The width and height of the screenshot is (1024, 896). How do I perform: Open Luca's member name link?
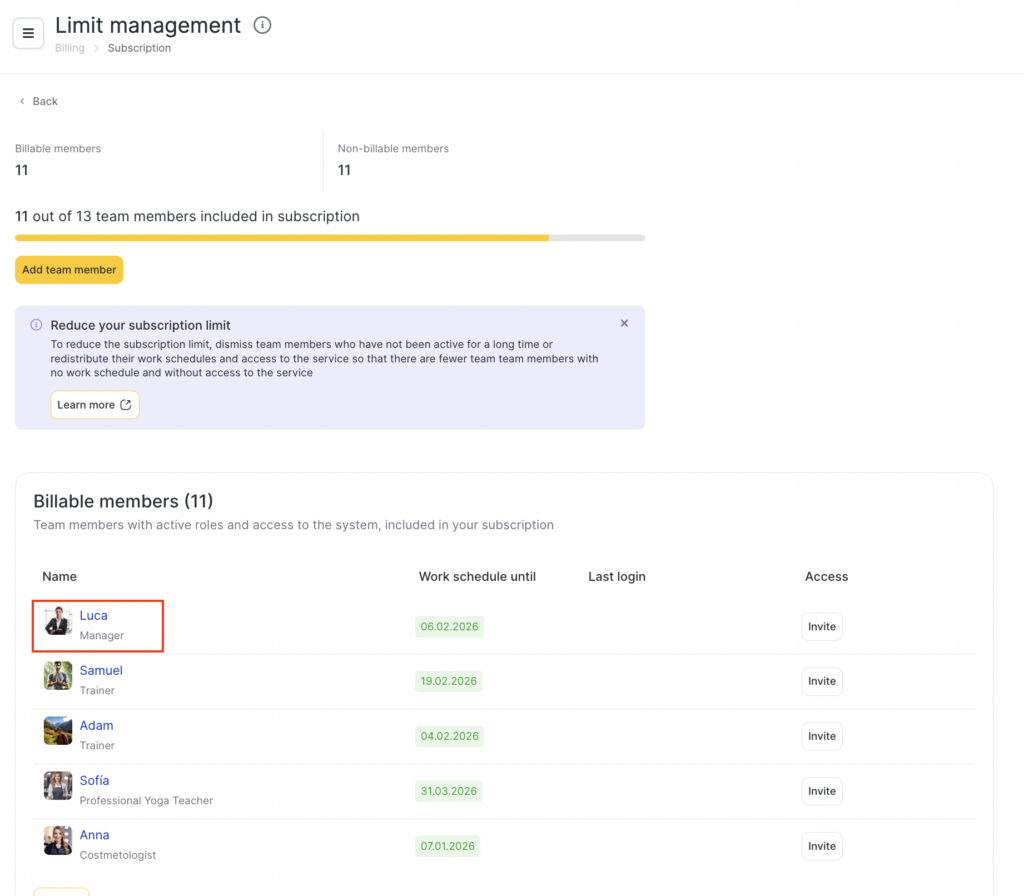point(93,616)
